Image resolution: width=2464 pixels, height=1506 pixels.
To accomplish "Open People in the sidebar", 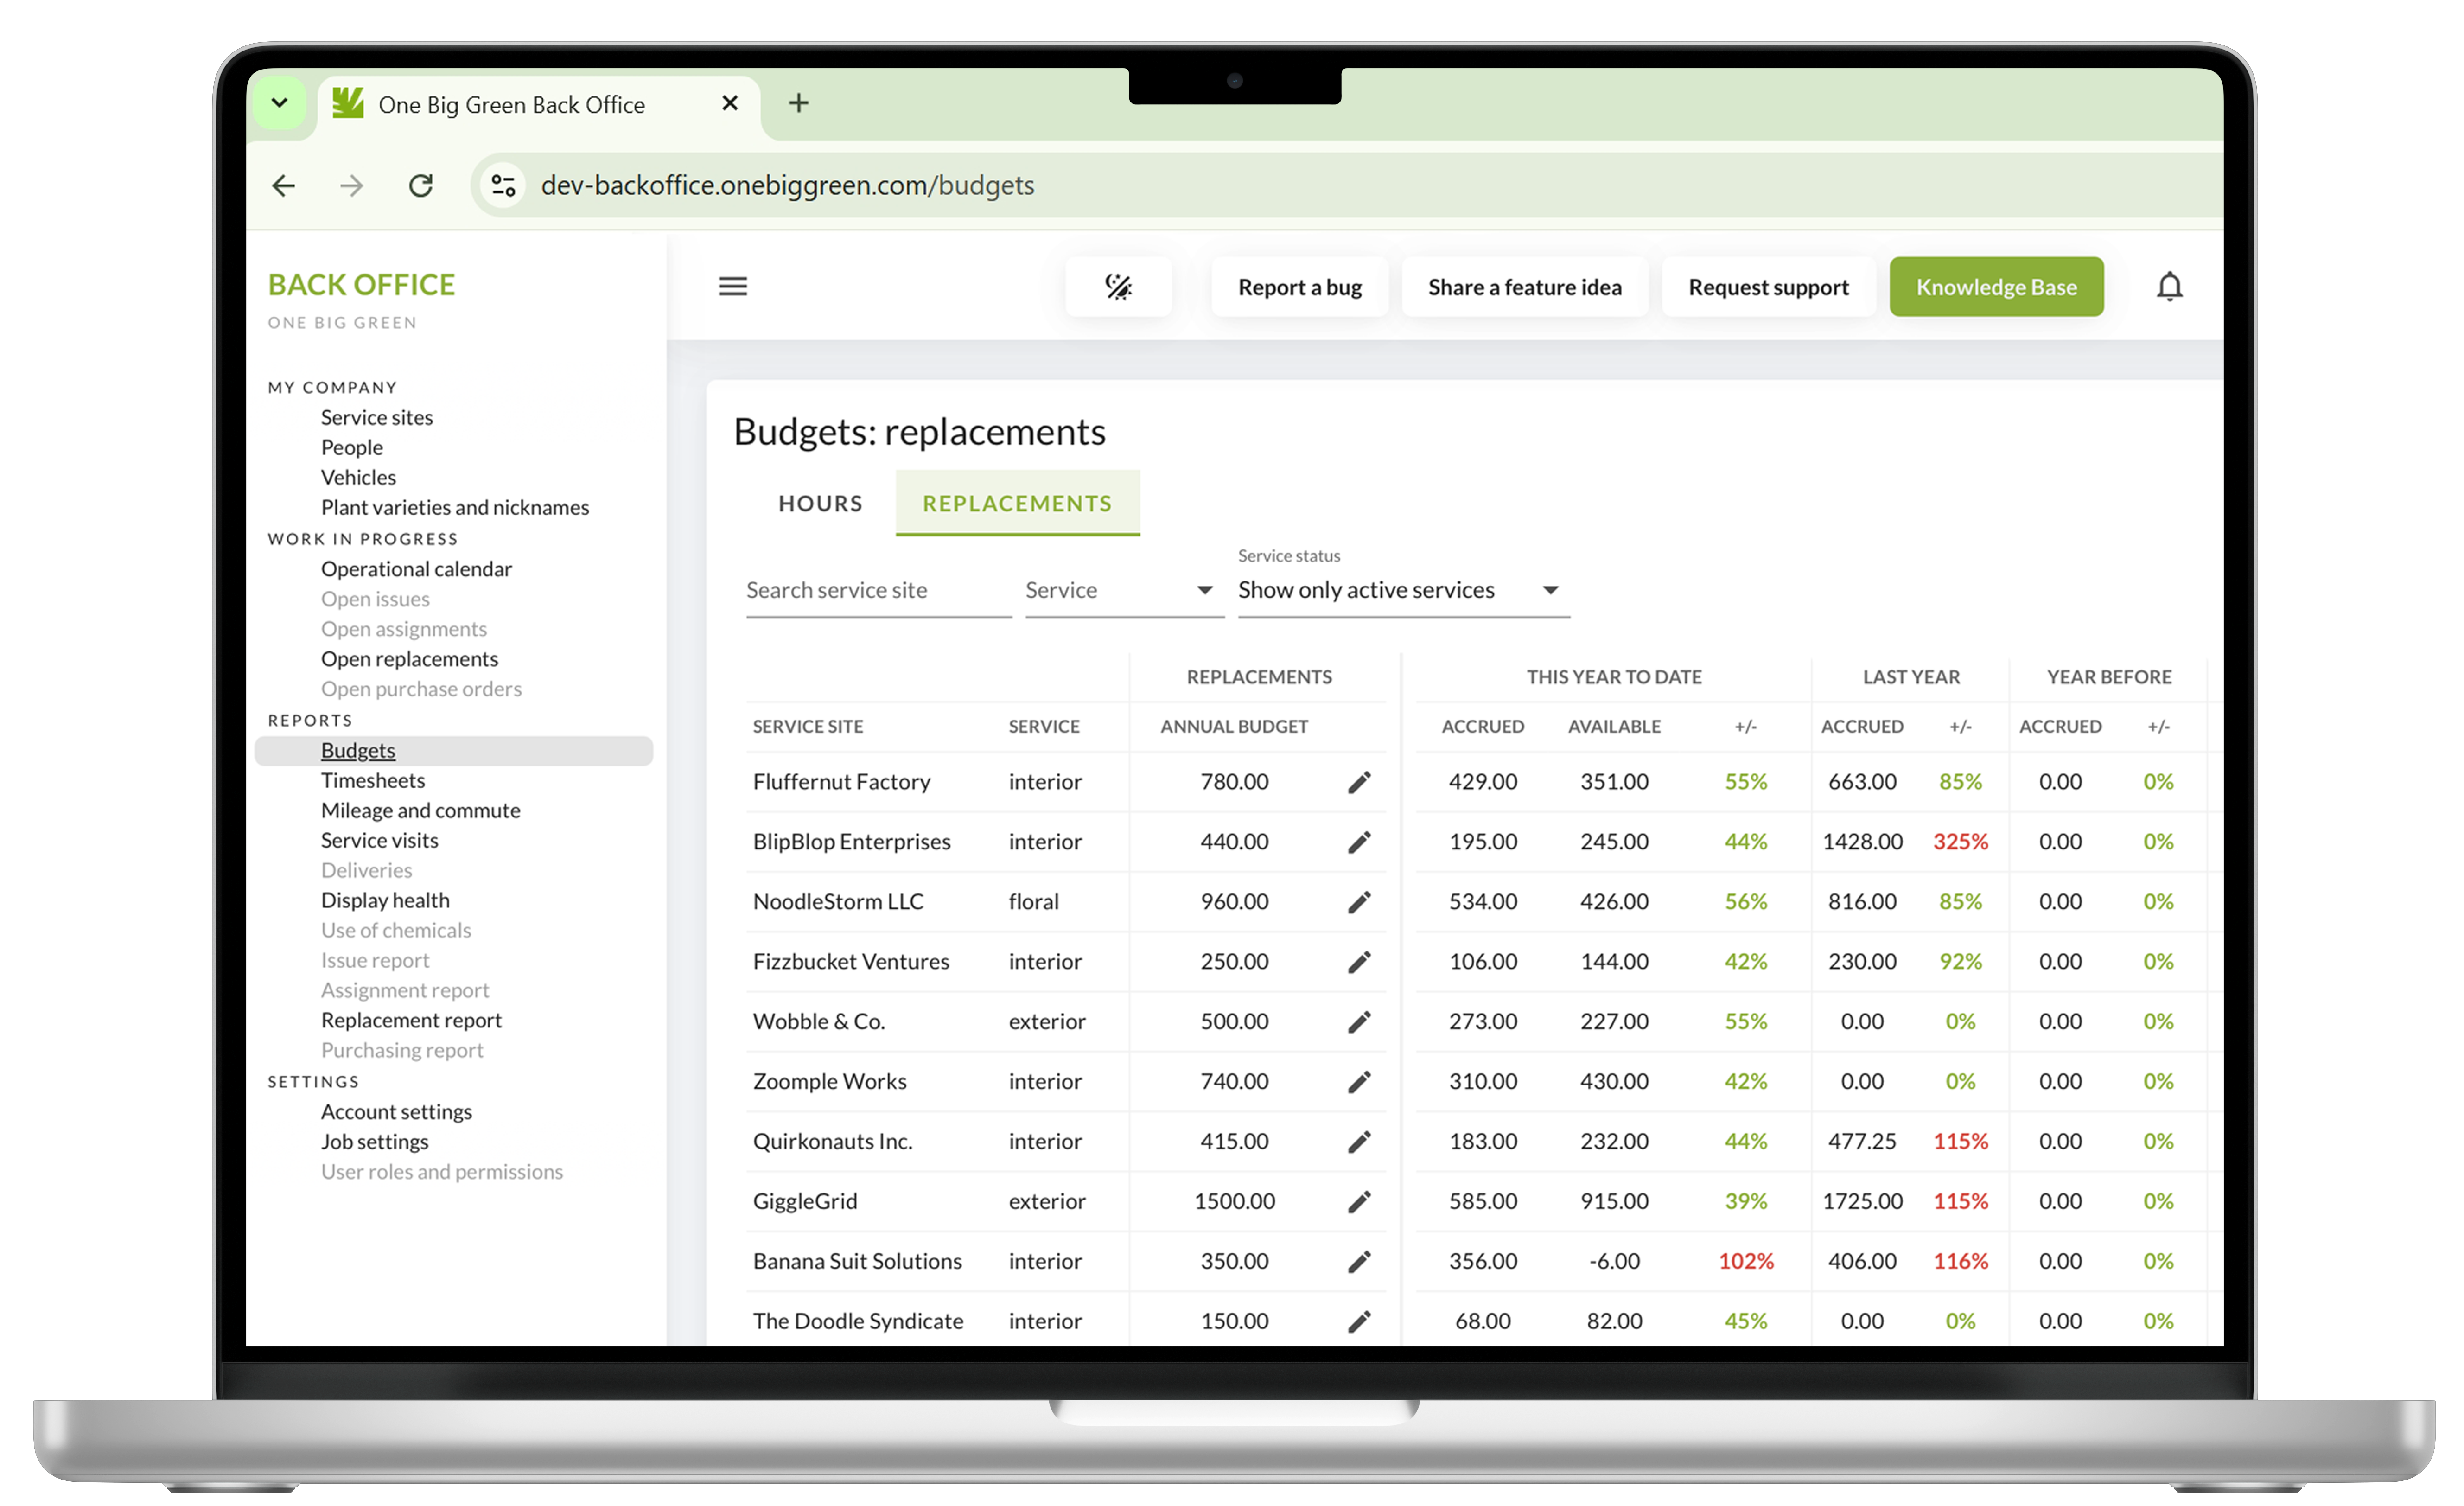I will pos(351,448).
